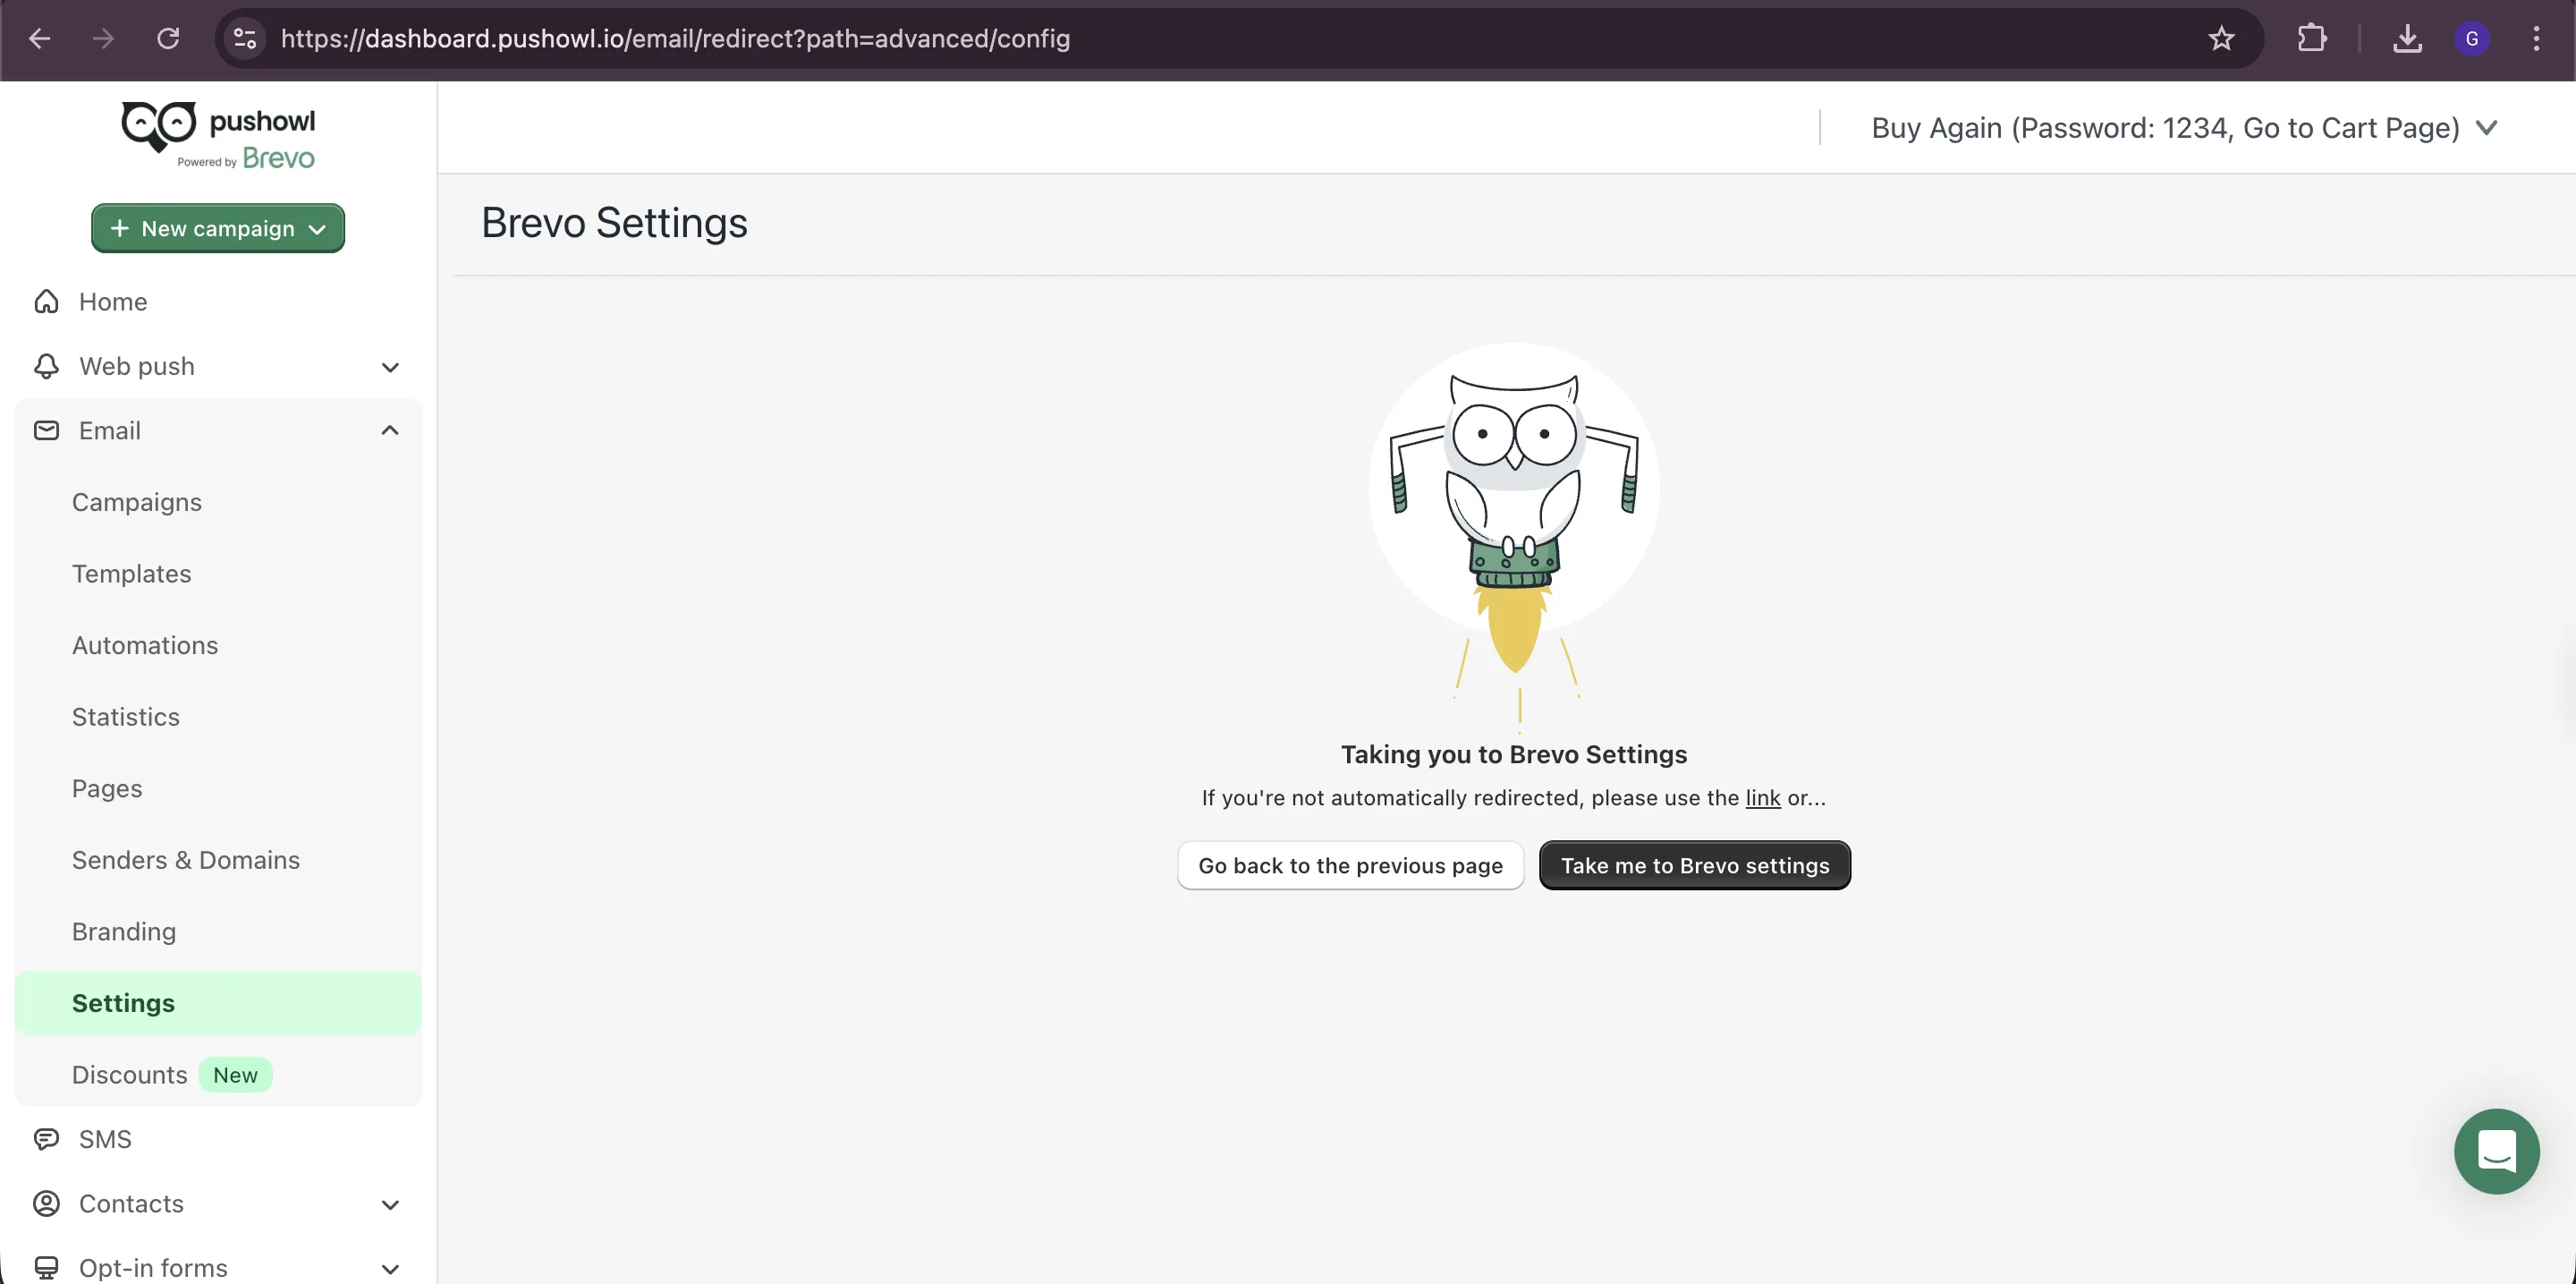The height and width of the screenshot is (1284, 2576).
Task: Click the Brevo Settings page heading
Action: [x=614, y=222]
